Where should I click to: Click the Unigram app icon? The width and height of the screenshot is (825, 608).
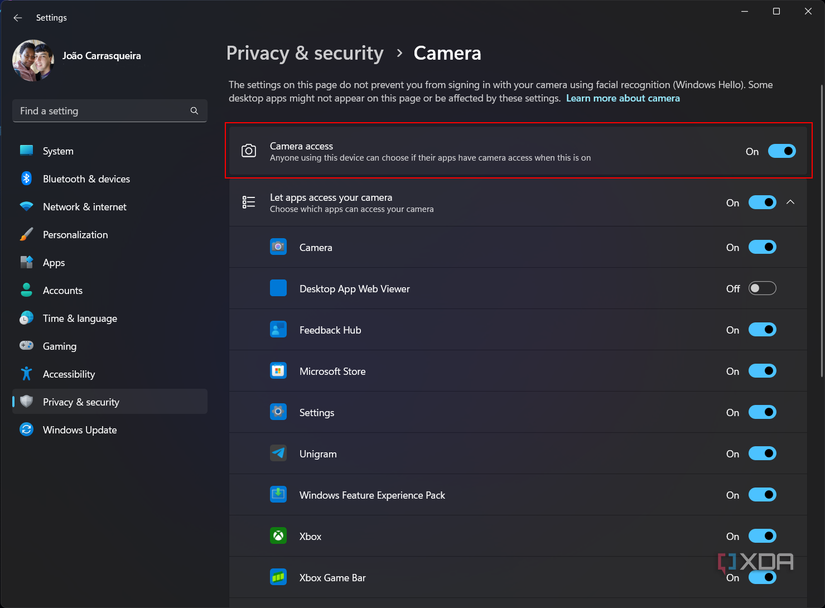point(278,454)
